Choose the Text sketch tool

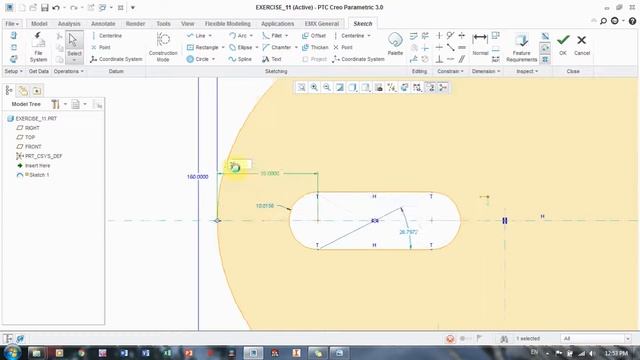pos(272,59)
